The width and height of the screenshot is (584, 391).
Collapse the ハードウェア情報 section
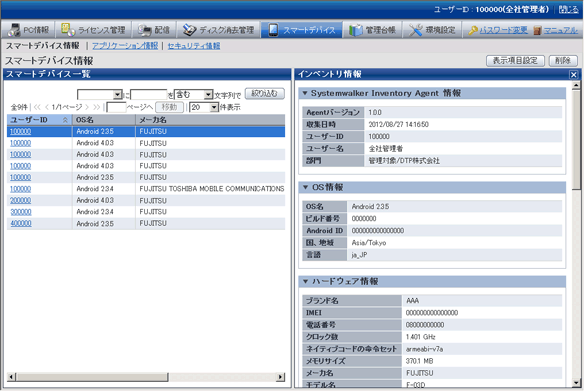305,281
